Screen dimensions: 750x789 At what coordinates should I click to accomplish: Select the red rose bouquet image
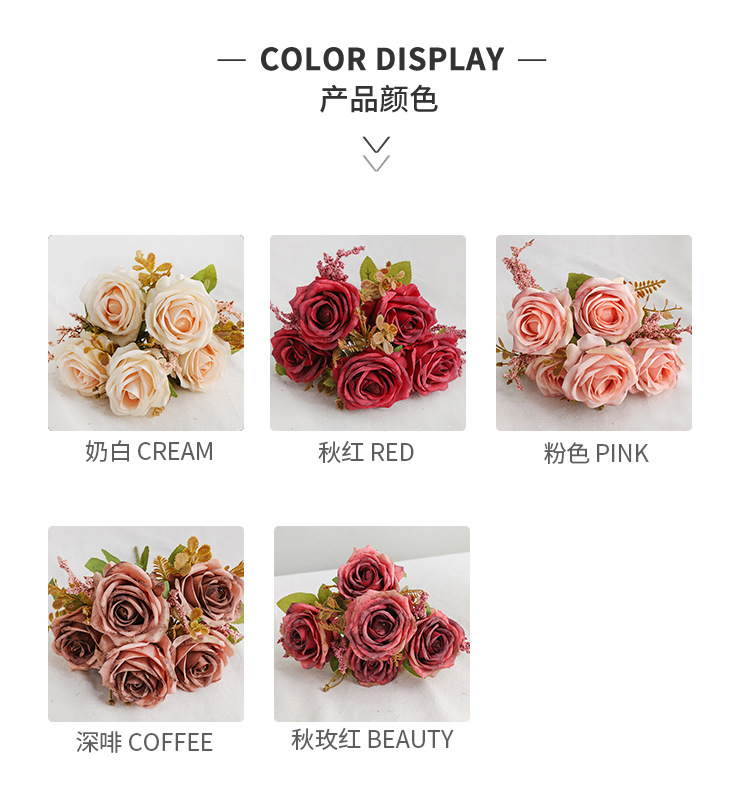pyautogui.click(x=368, y=333)
